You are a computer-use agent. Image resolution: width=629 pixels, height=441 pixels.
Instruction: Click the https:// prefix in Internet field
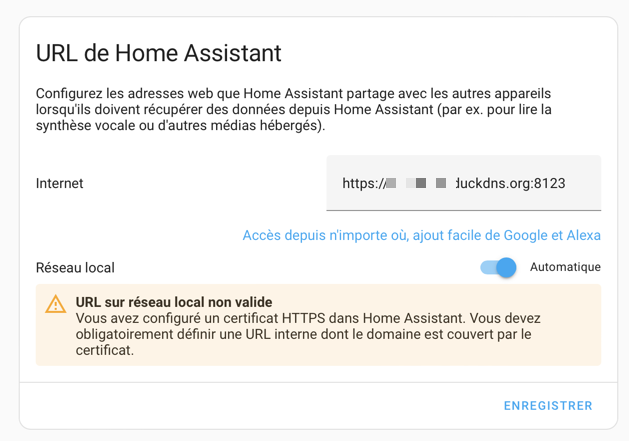tap(364, 183)
